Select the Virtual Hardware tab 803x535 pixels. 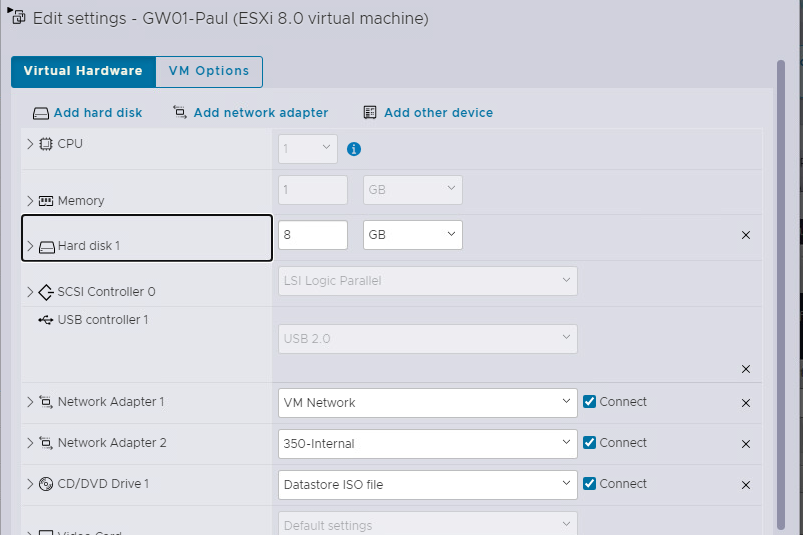point(83,71)
